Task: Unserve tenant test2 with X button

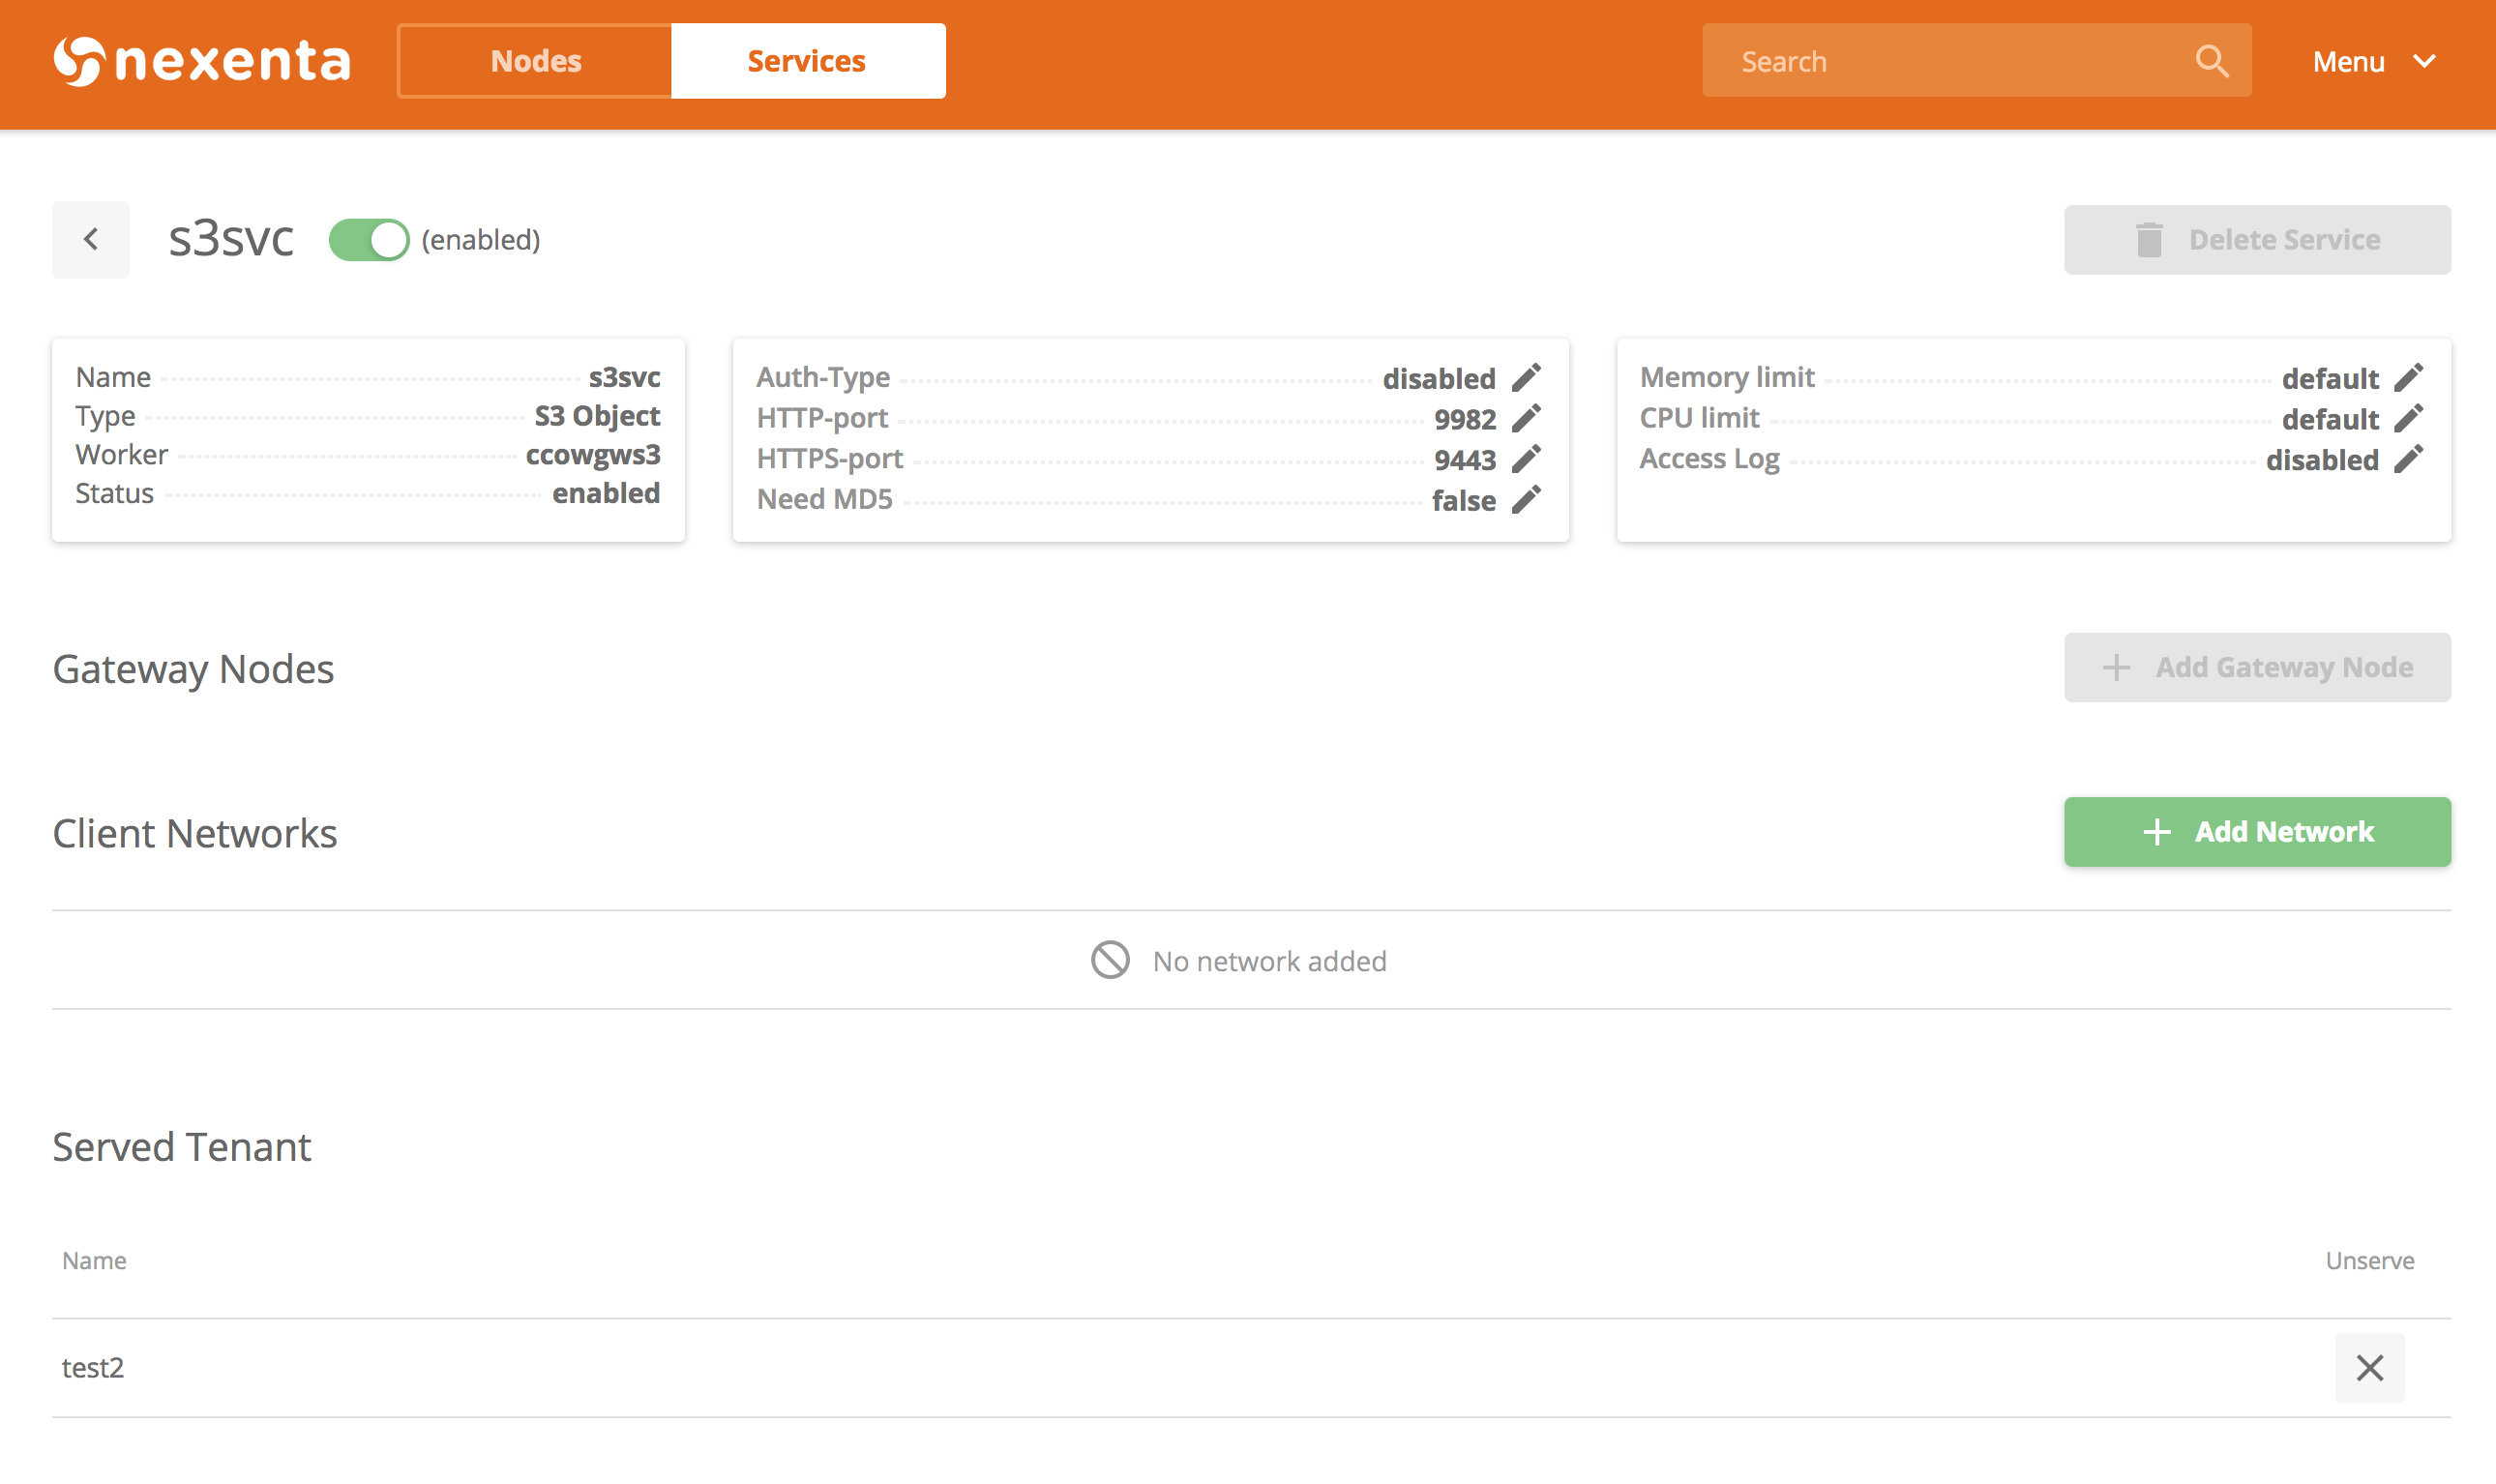Action: click(2368, 1367)
